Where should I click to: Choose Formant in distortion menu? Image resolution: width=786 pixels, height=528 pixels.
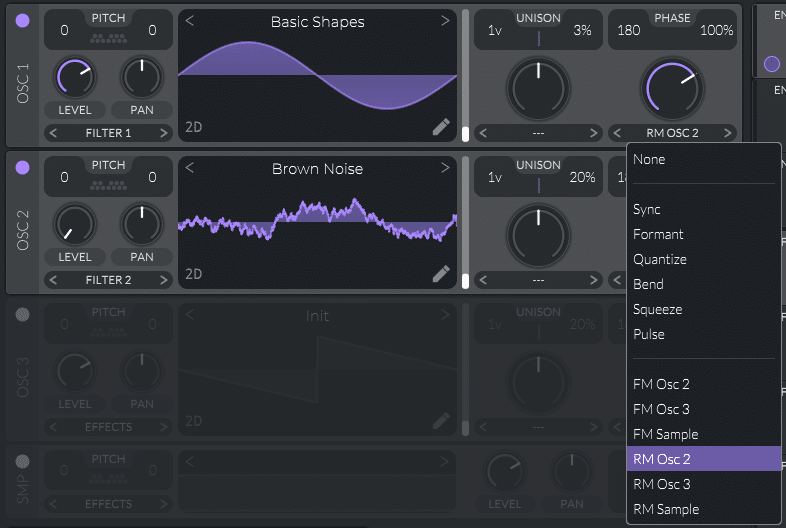pos(703,234)
